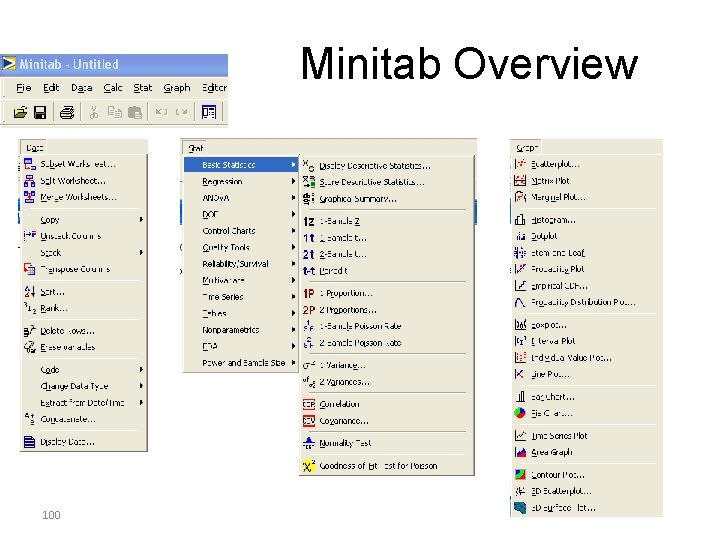Click the Print toolbar icon
Screen dimensions: 720x540
[67, 112]
